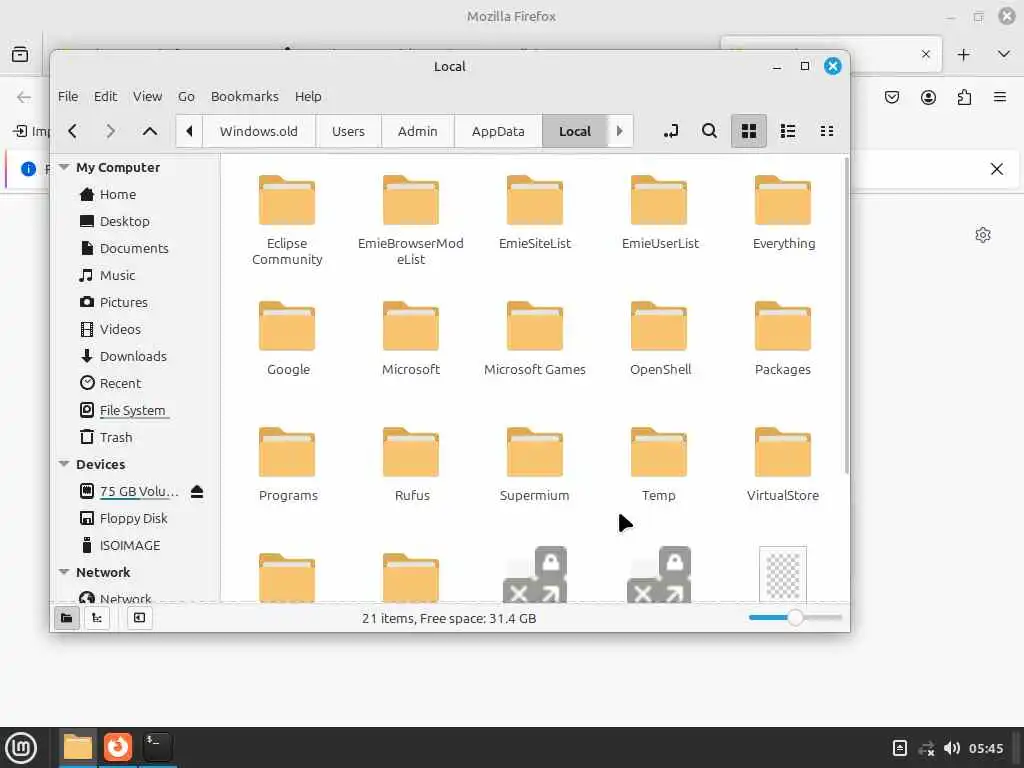Collapse My Computer section

pyautogui.click(x=64, y=167)
